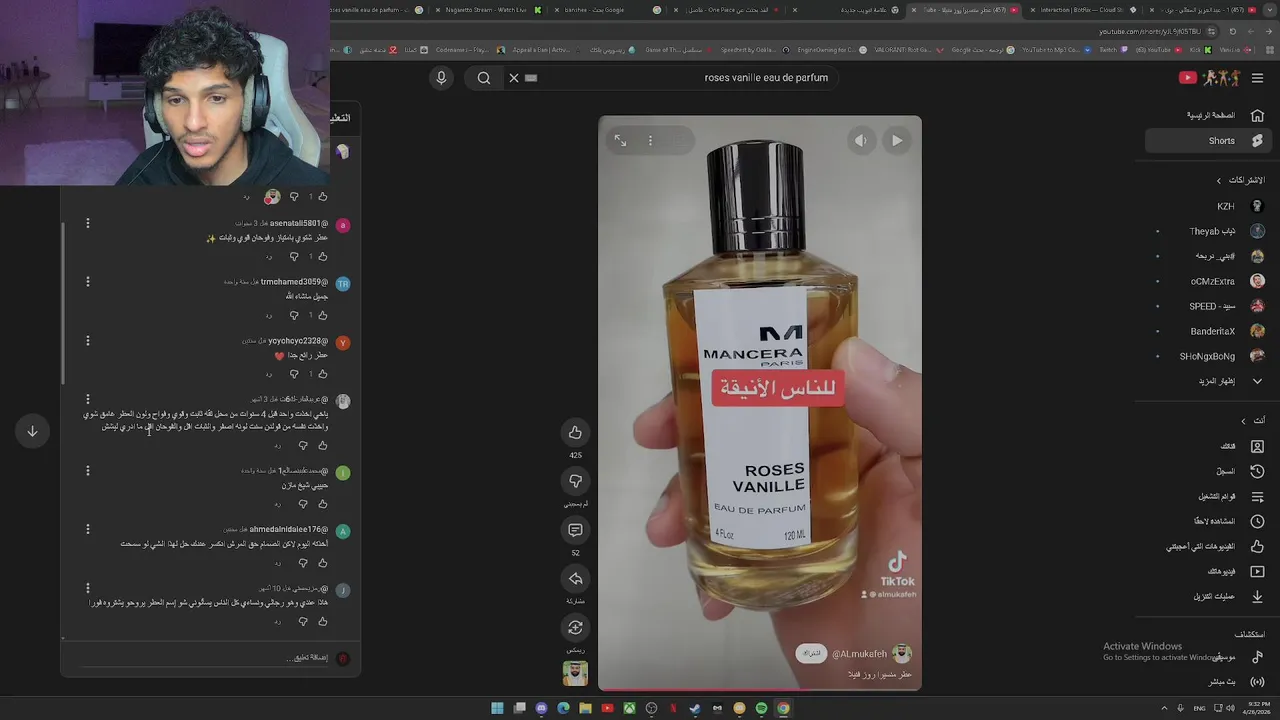Like the Short with 425 likes

575,432
